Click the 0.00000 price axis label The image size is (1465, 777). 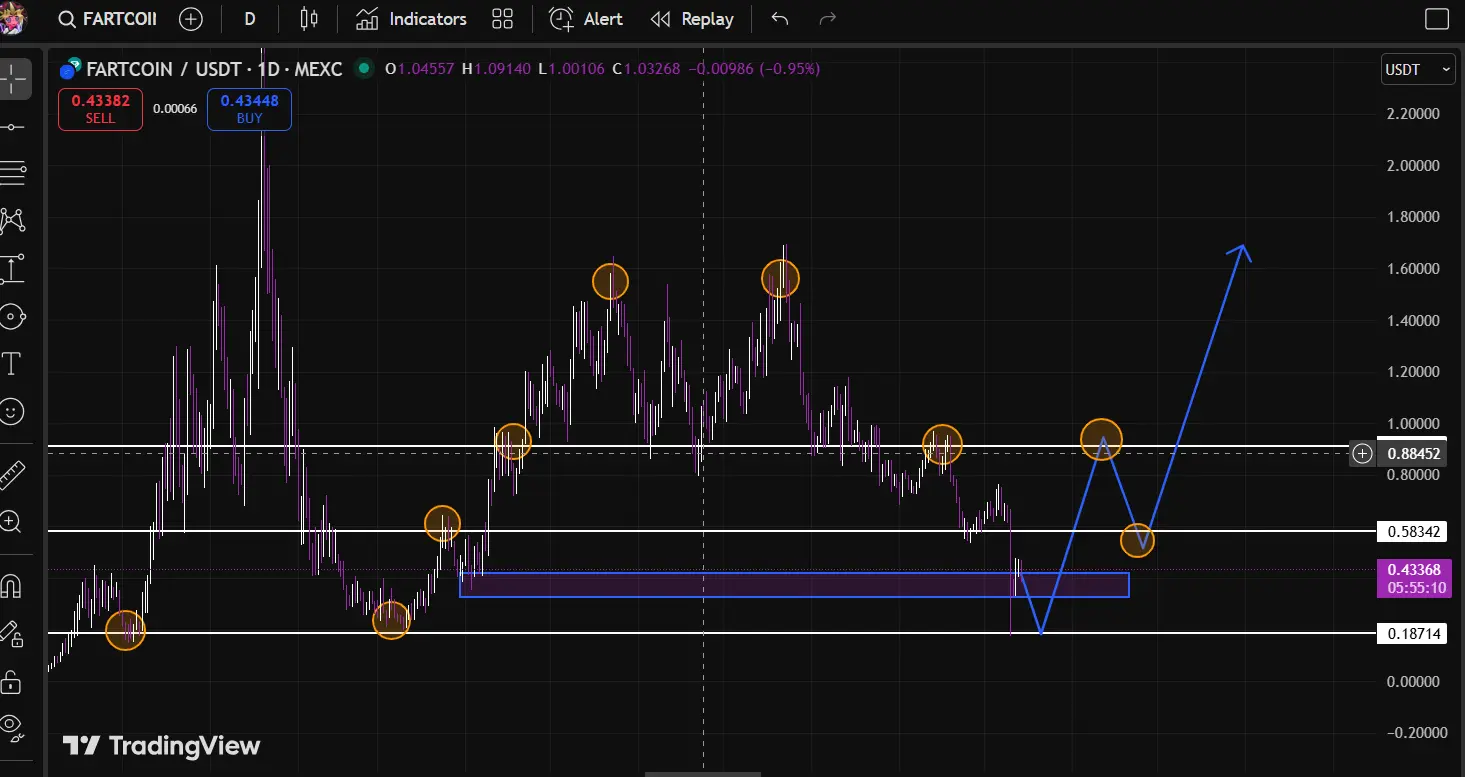tap(1414, 682)
